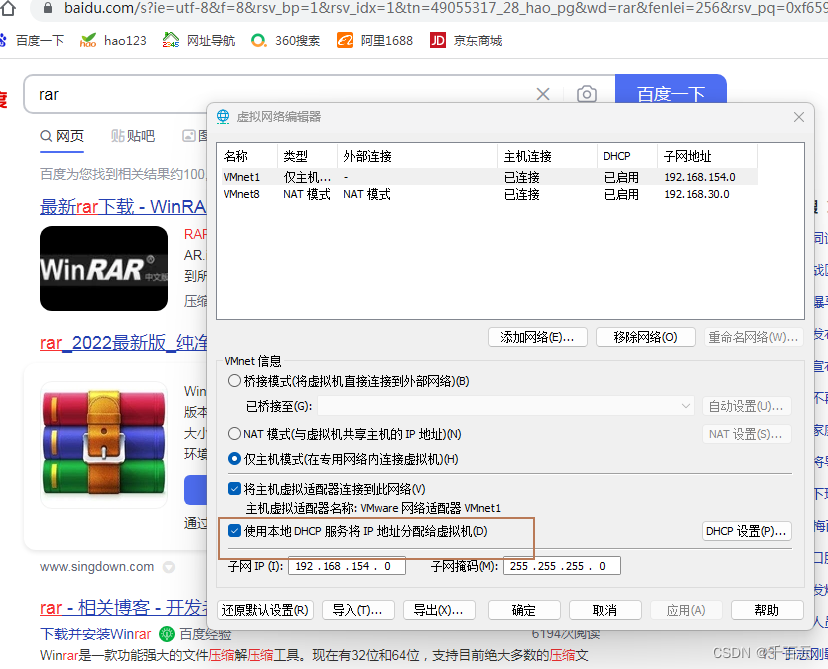Toggle 将主机虚拟适配器连接到此网络 checkbox

tap(234, 489)
